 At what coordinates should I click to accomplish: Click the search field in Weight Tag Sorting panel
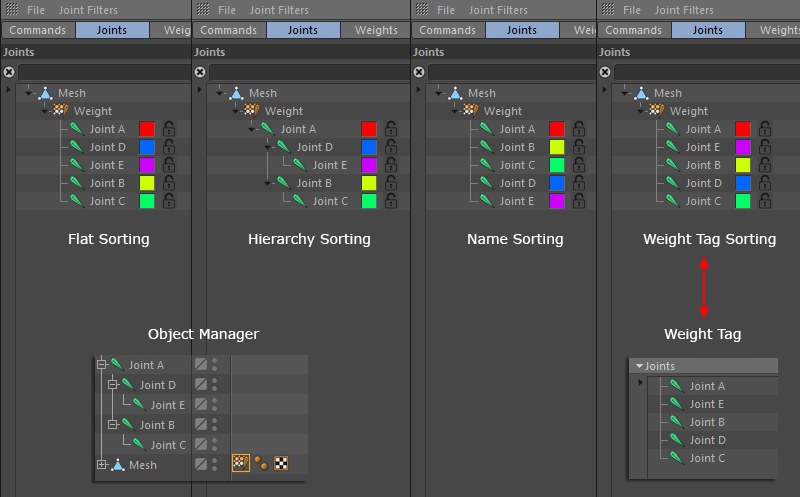click(x=707, y=72)
